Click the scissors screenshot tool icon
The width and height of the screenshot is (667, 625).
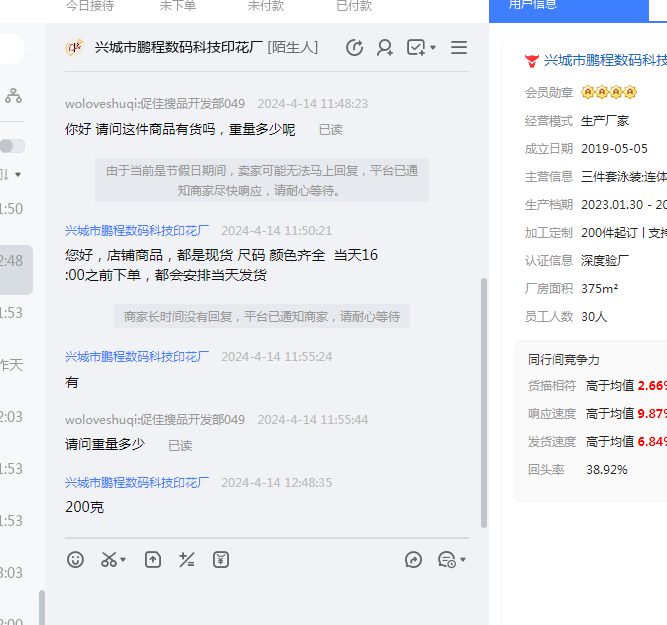point(108,560)
